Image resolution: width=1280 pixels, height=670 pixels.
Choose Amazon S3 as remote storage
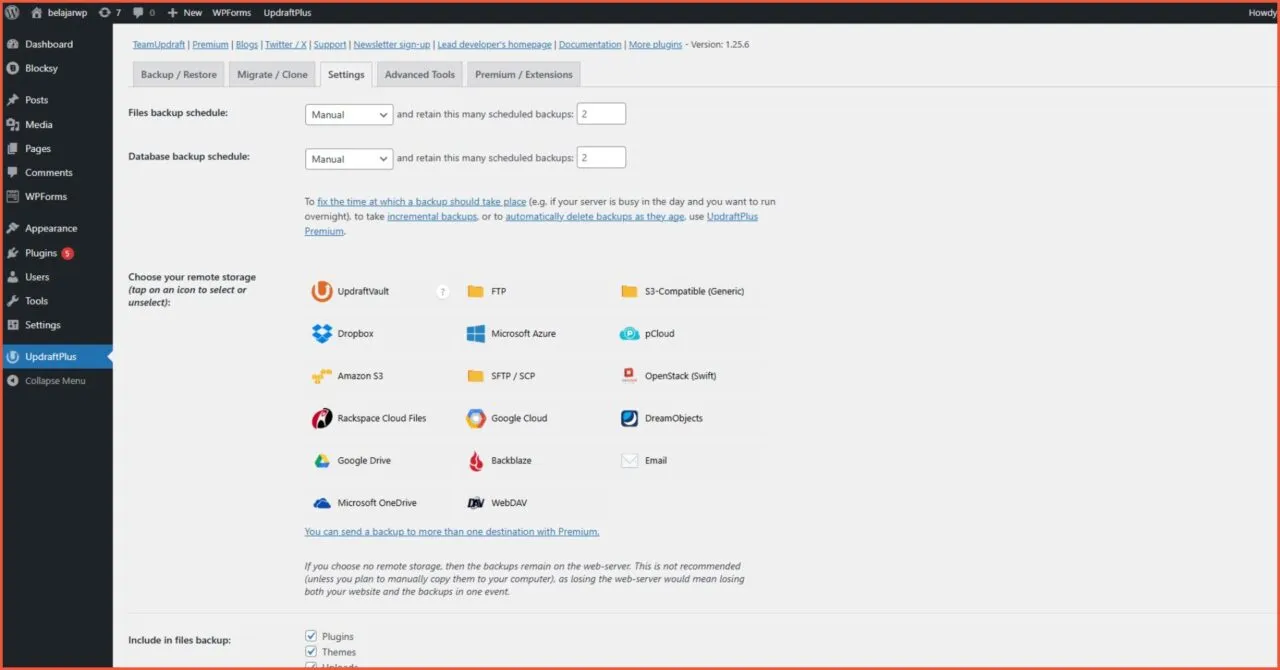[x=322, y=375]
